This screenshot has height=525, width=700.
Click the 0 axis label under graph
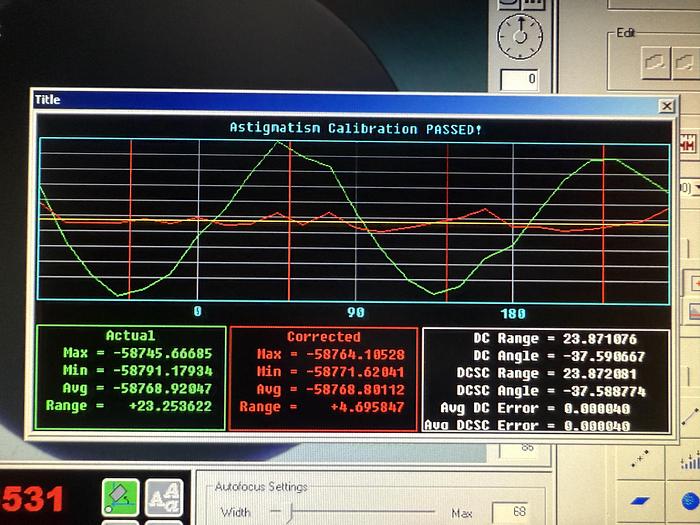click(197, 311)
